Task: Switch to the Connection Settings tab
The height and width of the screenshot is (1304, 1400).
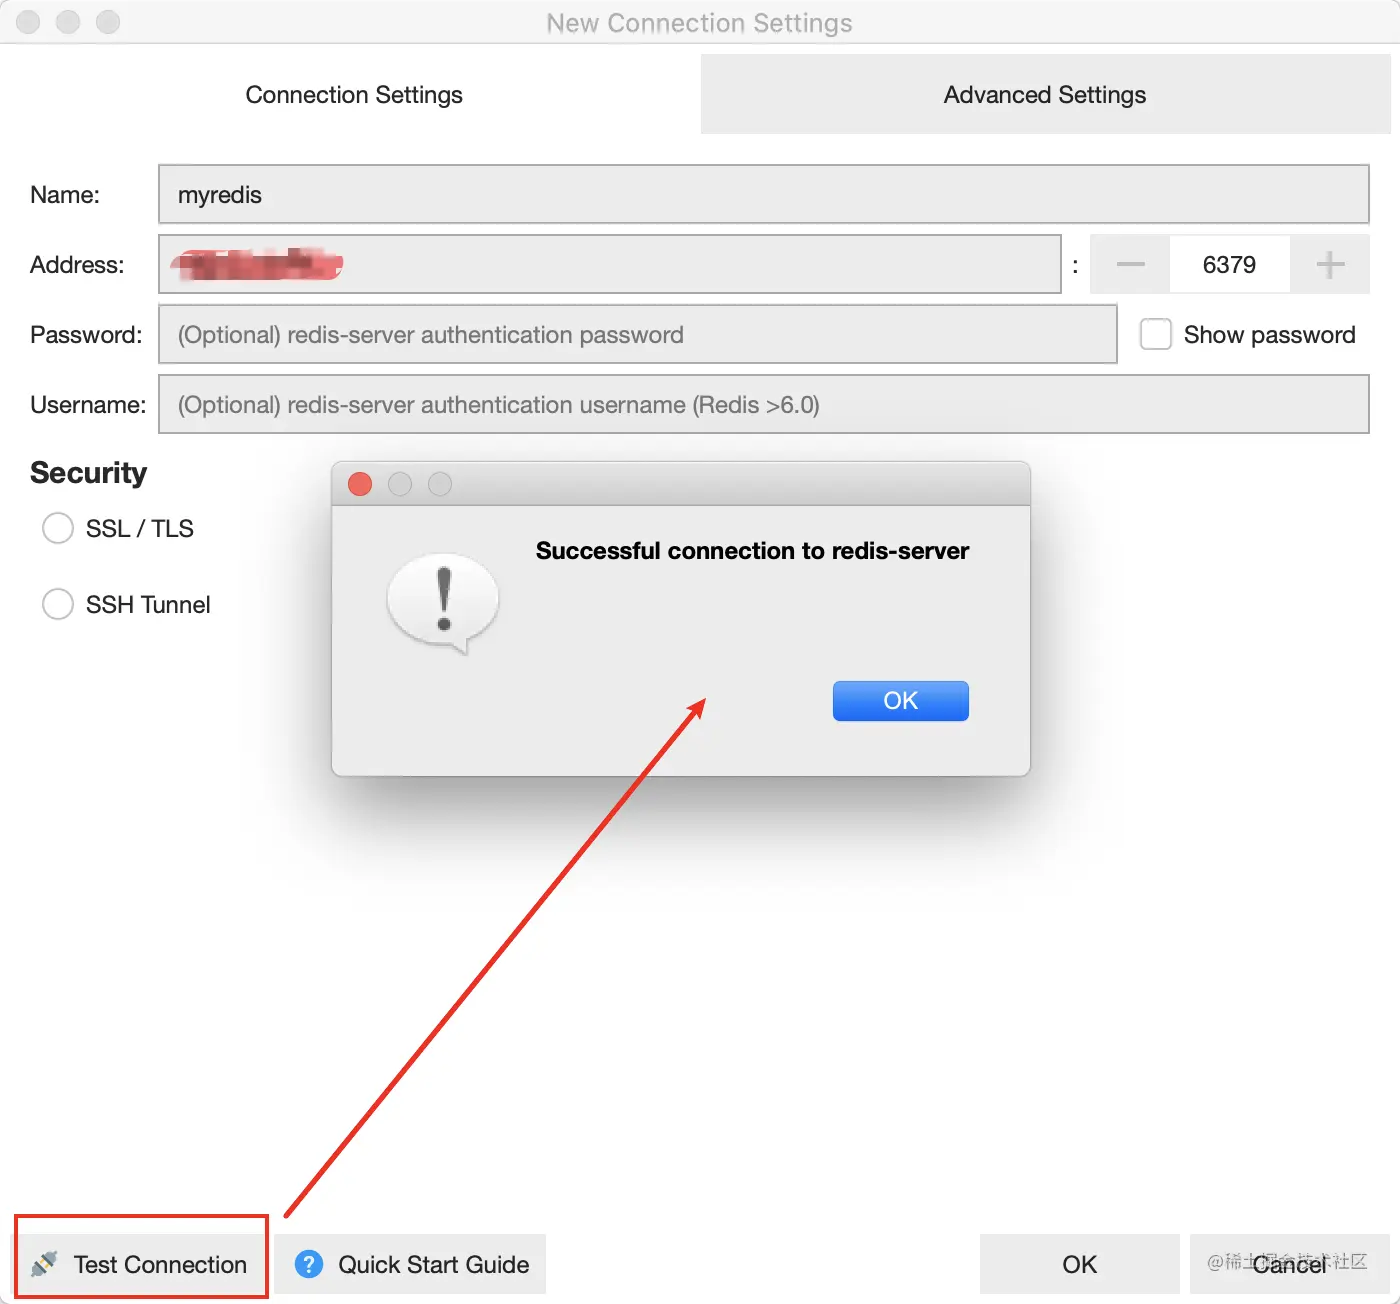Action: click(354, 94)
